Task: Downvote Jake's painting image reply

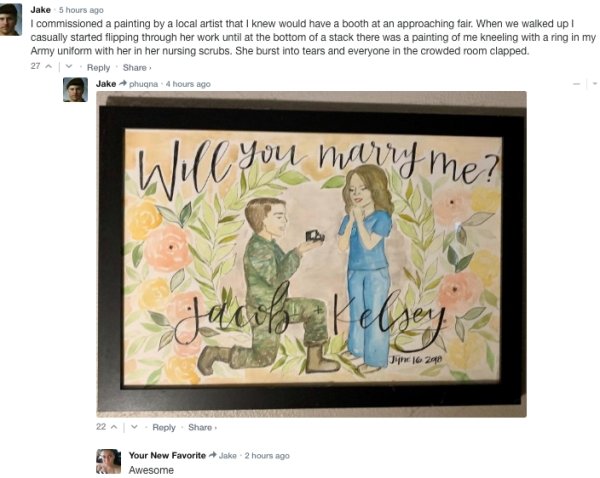Action: click(134, 427)
